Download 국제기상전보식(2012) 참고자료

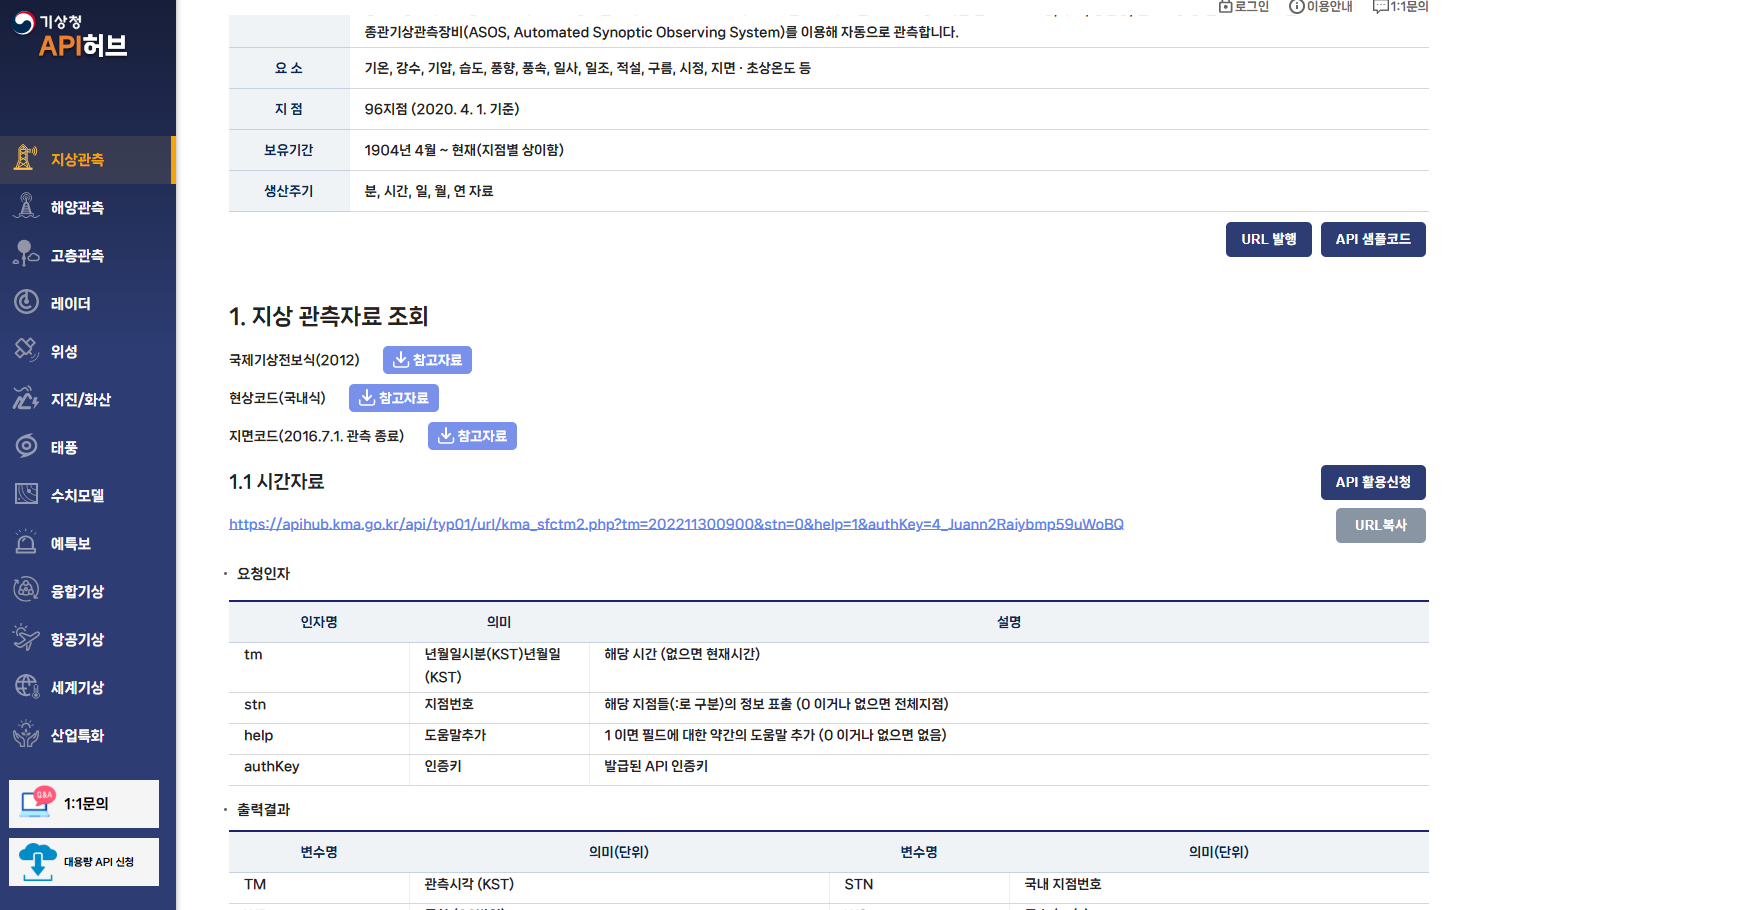point(427,360)
